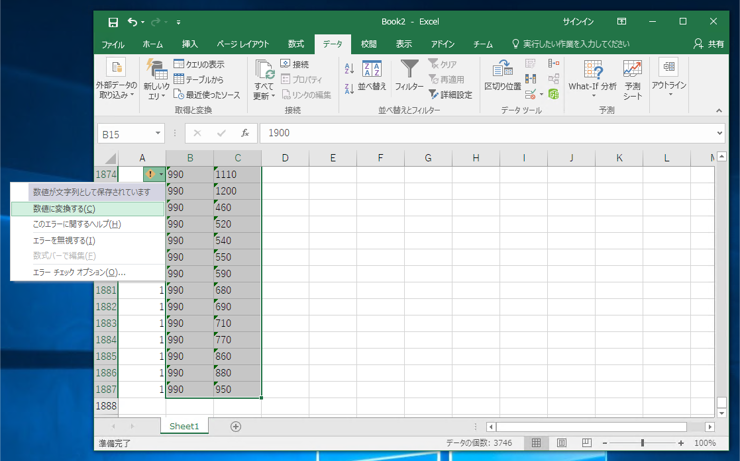Choose 数値に変換する from error menu
The width and height of the screenshot is (740, 461).
[64, 209]
